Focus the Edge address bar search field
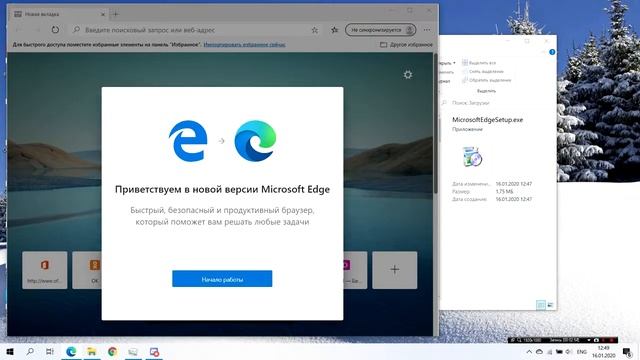 coord(196,30)
